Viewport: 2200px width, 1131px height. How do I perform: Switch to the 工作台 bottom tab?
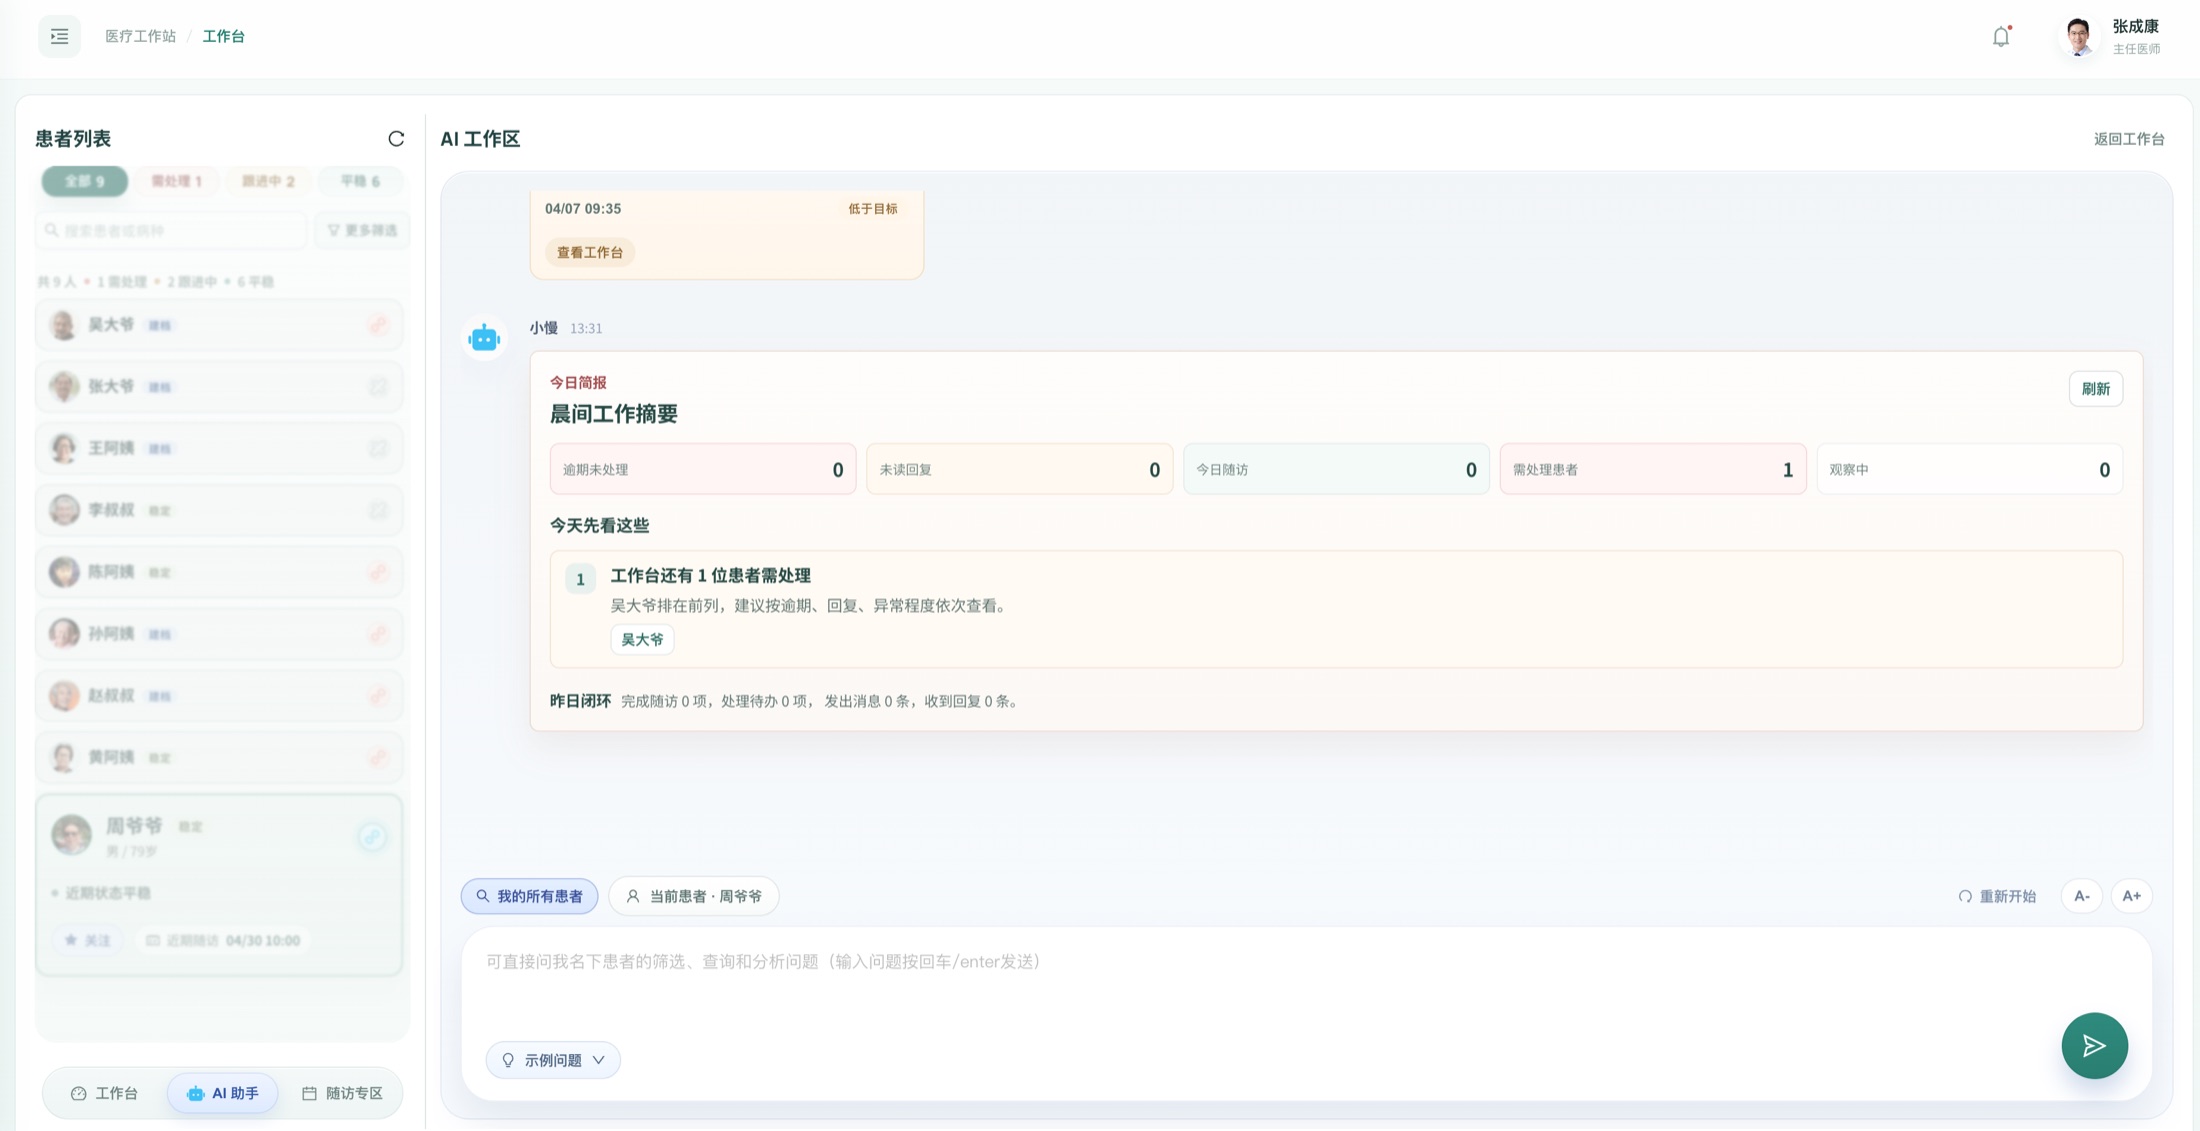104,1093
